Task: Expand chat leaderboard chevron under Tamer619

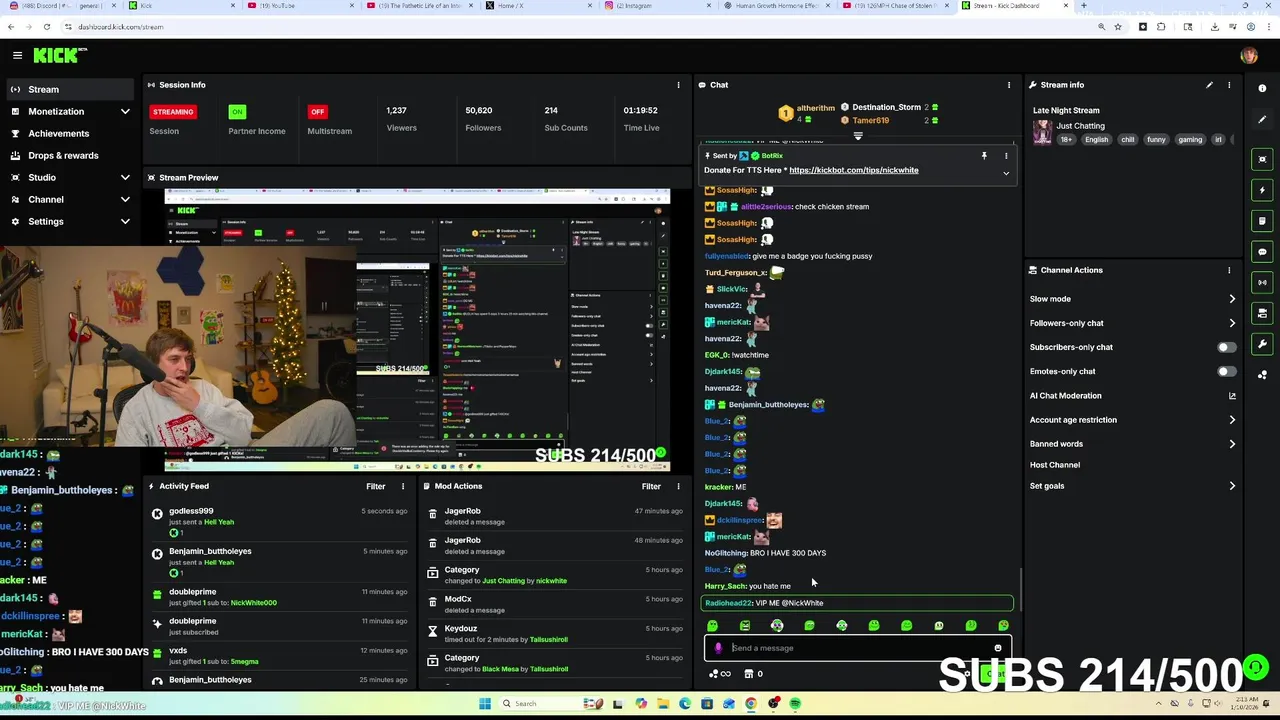Action: (858, 136)
